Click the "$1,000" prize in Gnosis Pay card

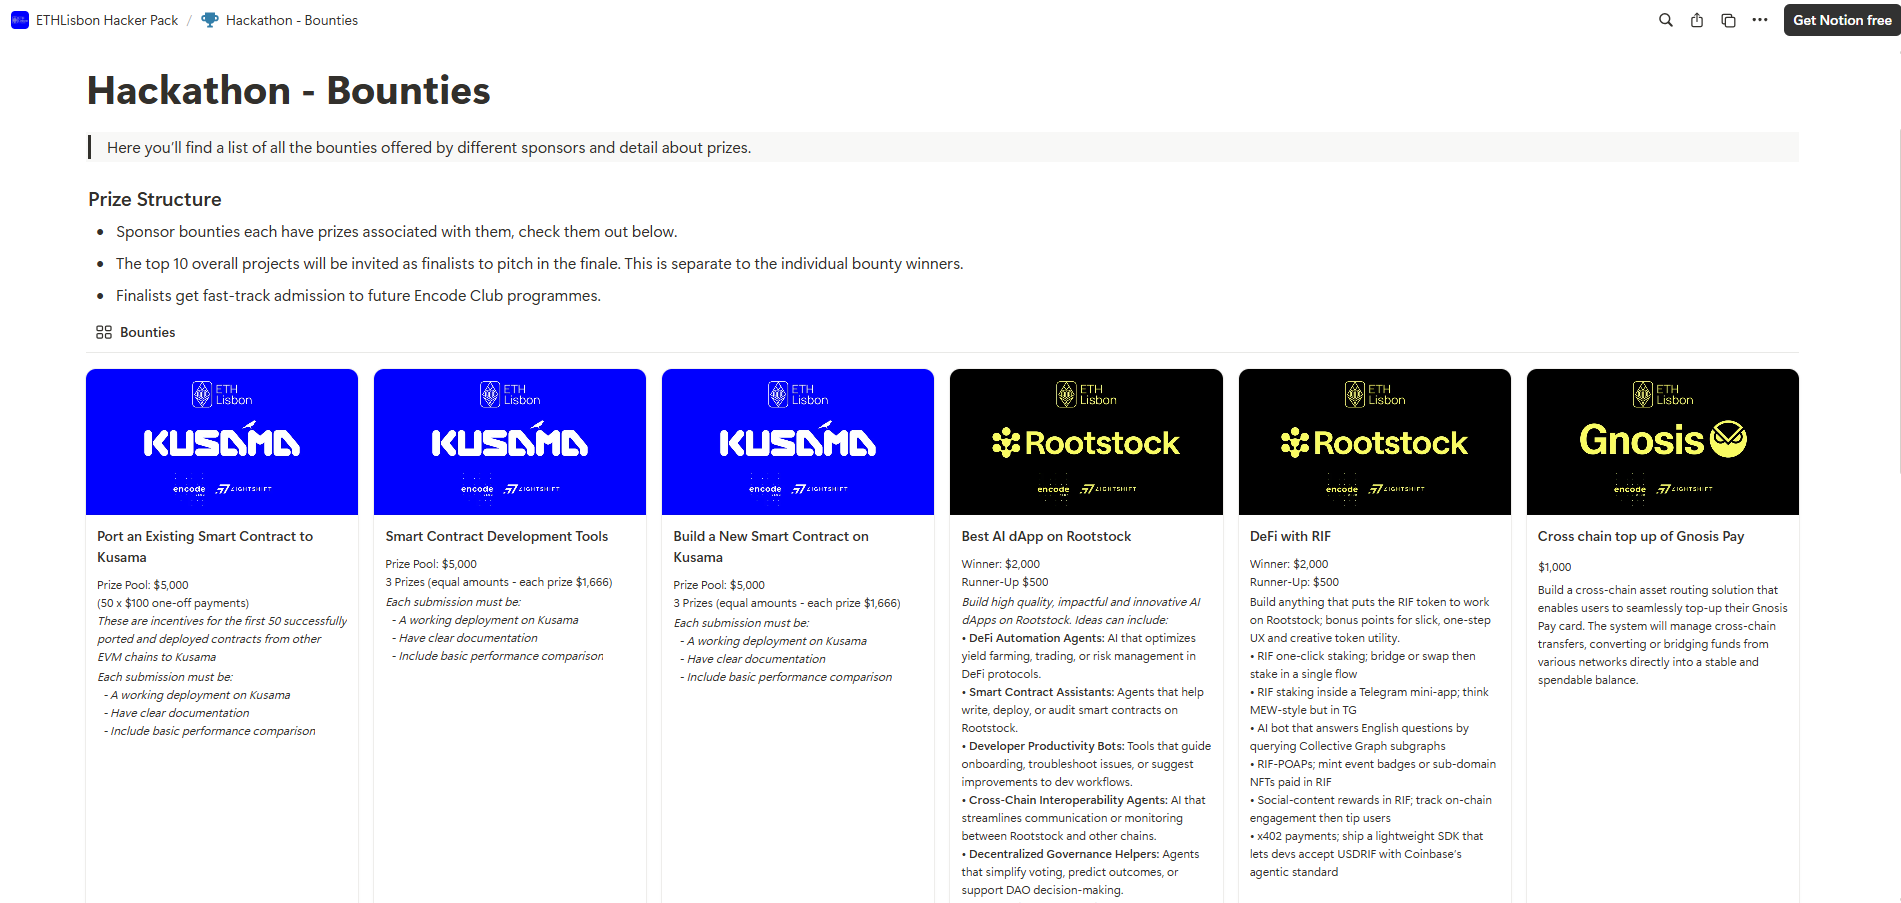click(x=1555, y=567)
